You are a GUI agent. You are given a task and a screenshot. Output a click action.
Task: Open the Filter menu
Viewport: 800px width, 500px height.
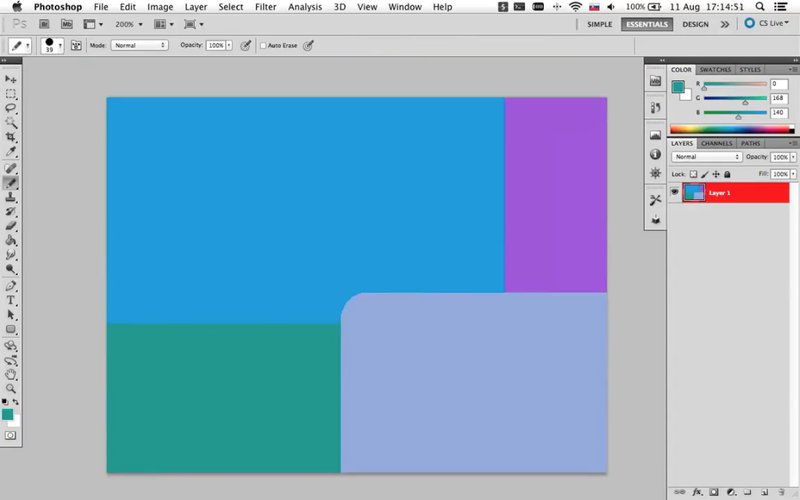(x=266, y=7)
